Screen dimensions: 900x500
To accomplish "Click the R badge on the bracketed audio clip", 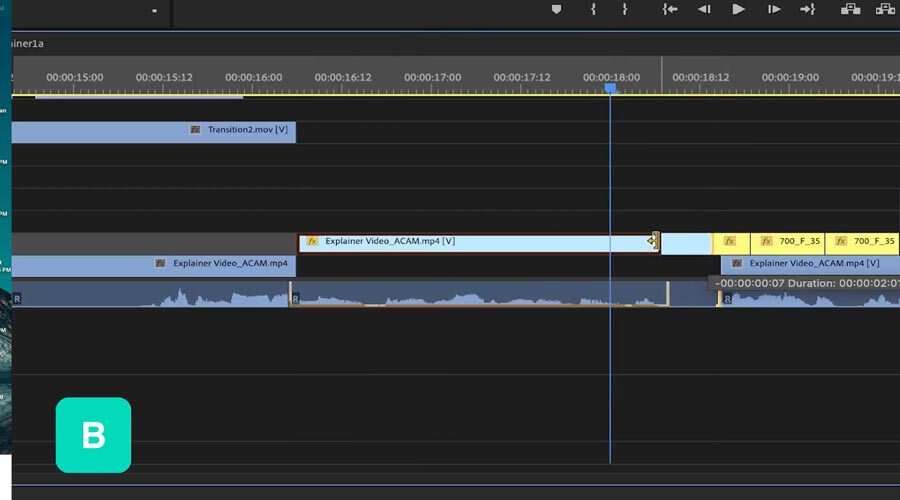I will (x=295, y=299).
